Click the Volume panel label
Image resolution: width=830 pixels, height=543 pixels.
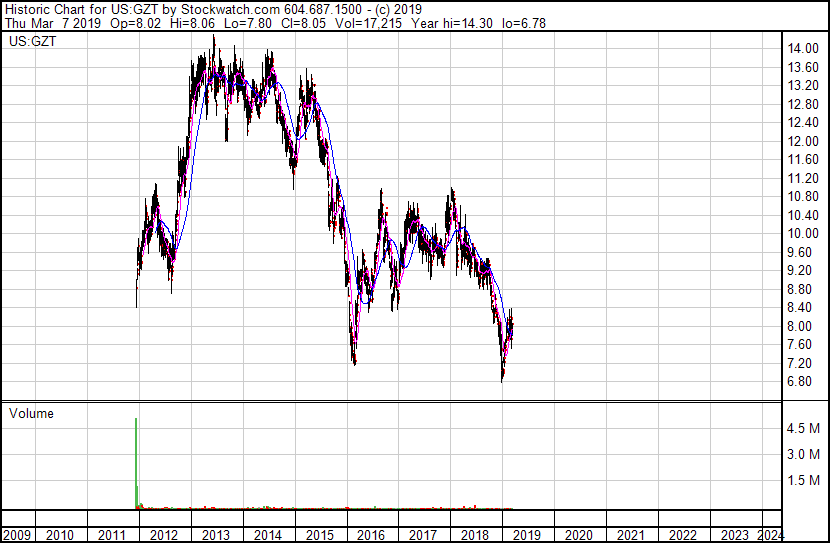31,413
